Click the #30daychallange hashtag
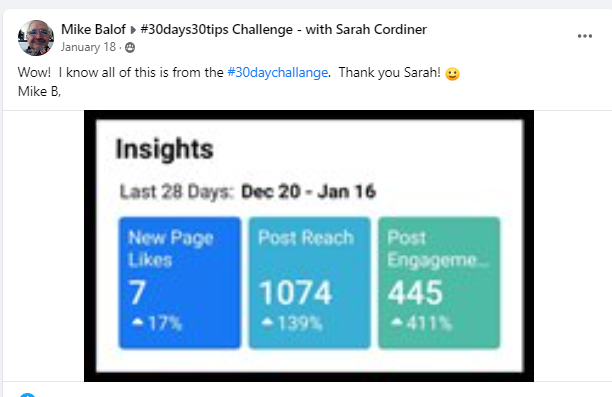This screenshot has height=397, width=612. pos(278,73)
